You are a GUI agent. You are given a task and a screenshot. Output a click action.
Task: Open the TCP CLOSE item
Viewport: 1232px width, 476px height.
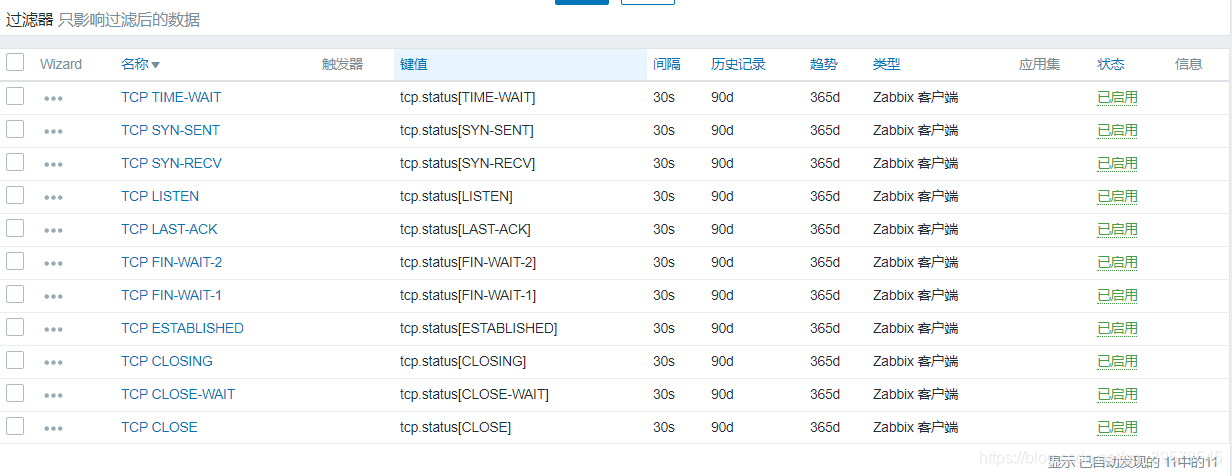pos(159,427)
